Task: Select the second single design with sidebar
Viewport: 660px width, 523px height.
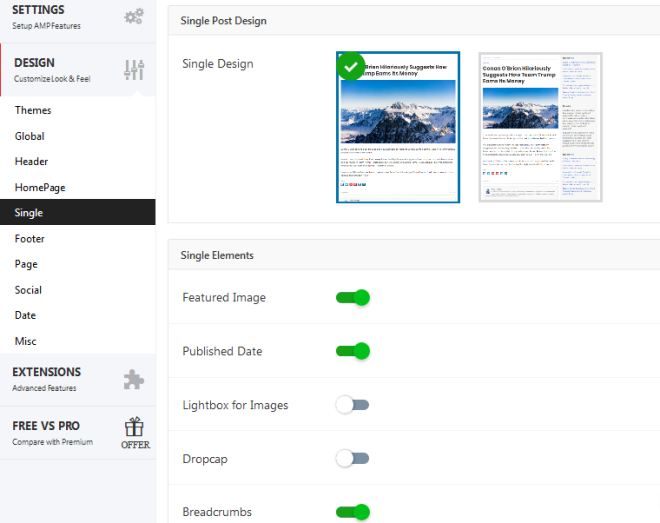Action: (x=540, y=127)
